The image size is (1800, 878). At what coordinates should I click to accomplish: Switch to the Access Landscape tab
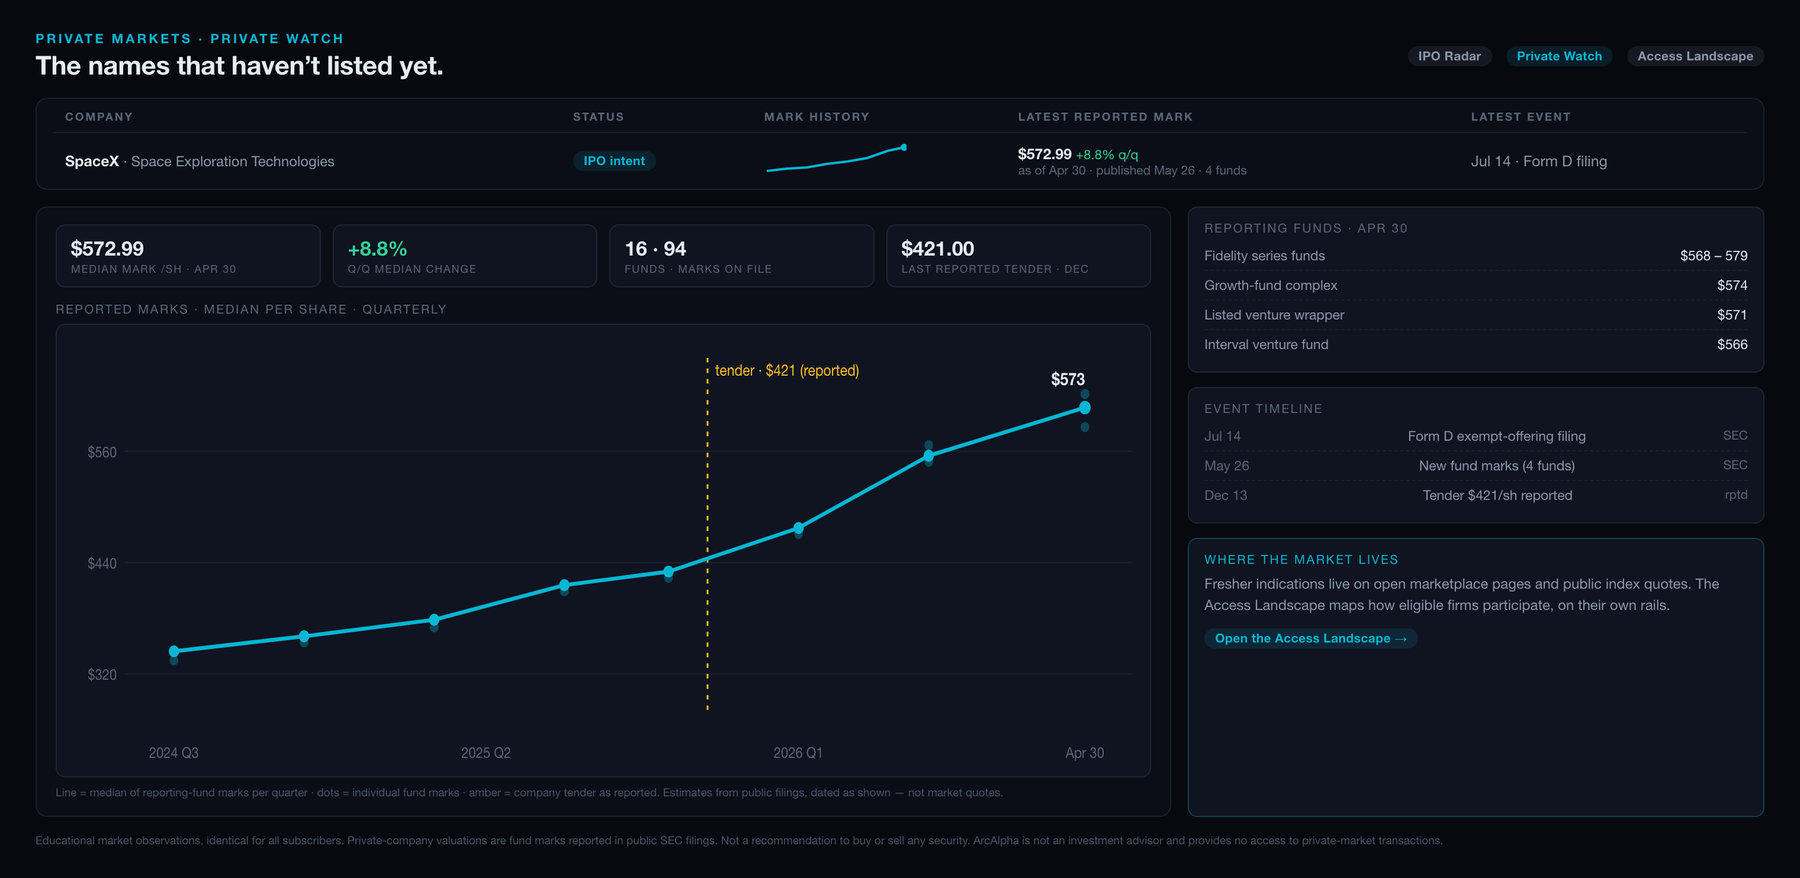click(1695, 56)
